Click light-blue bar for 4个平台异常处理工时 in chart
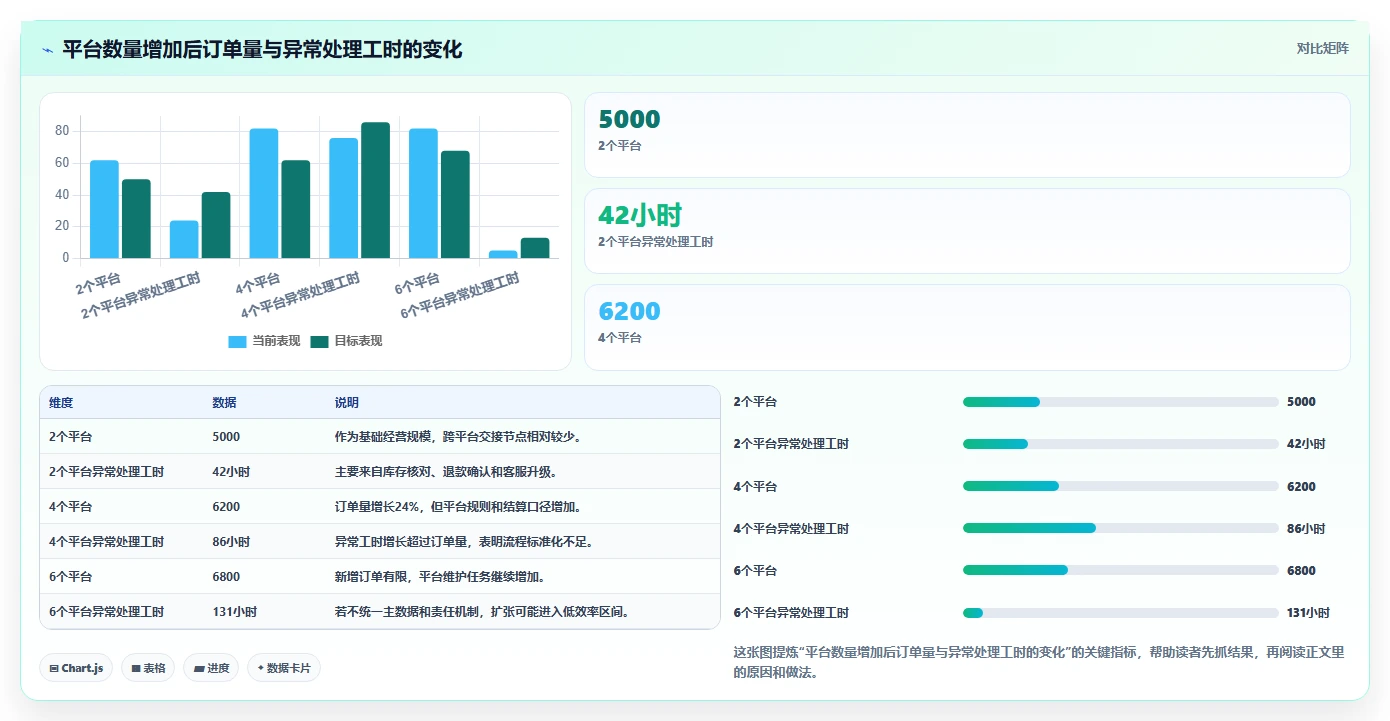Image resolution: width=1390 pixels, height=721 pixels. pos(344,198)
